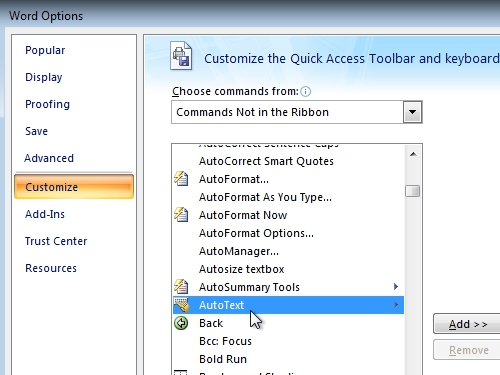This screenshot has height=375, width=500.
Task: Click the Customize header toolbar icon
Action: 181,56
